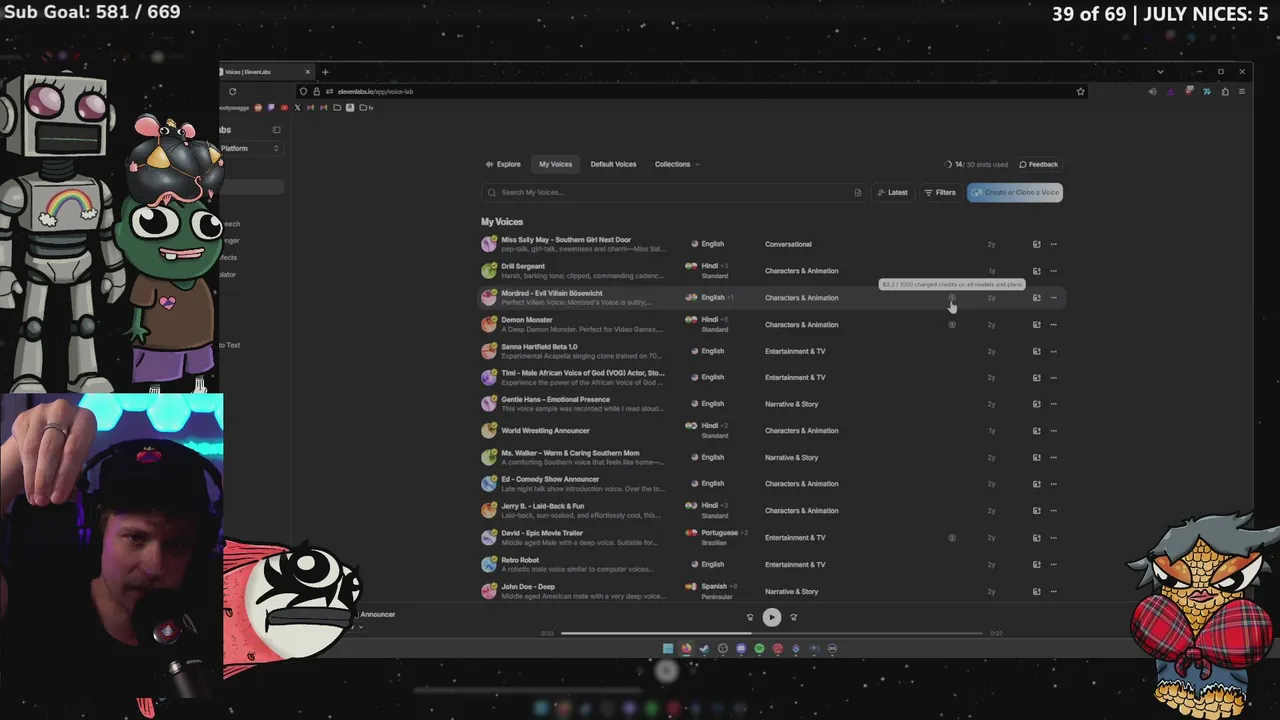Open more options for Ed Comedy Show Announcer
The image size is (1280, 720).
1053,484
